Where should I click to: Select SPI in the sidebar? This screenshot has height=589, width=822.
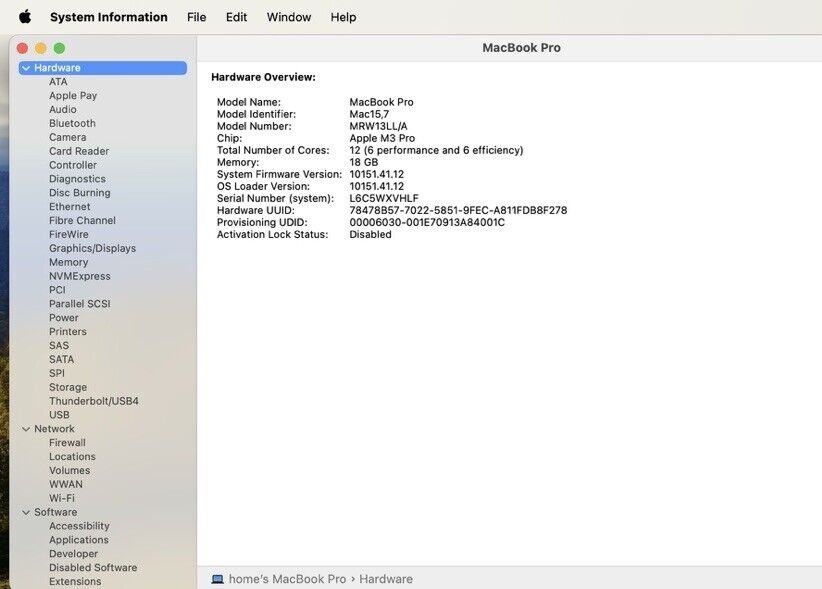[x=57, y=373]
